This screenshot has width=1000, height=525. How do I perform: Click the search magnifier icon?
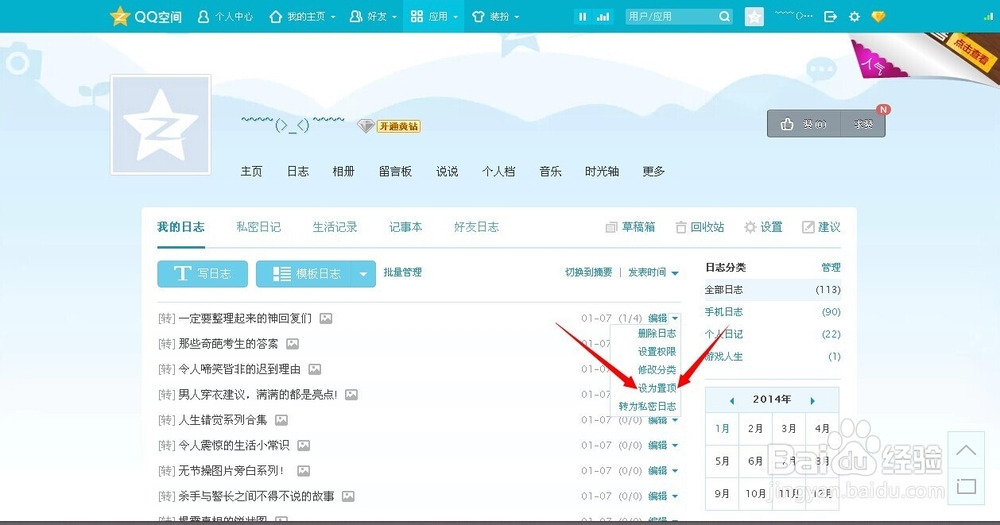click(x=724, y=17)
